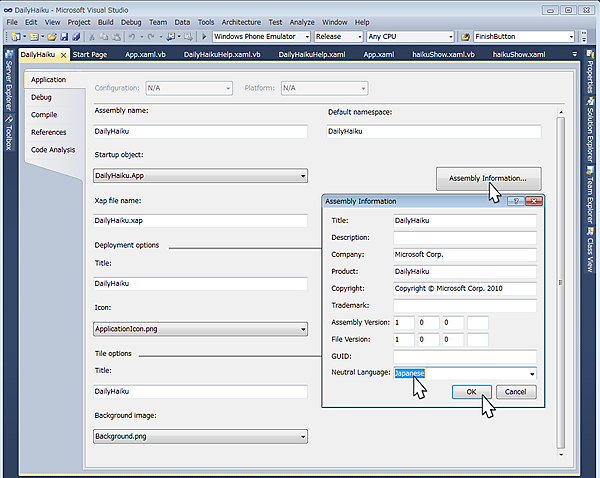
Task: Click Cancel in Assembly Information dialog
Action: click(x=516, y=392)
